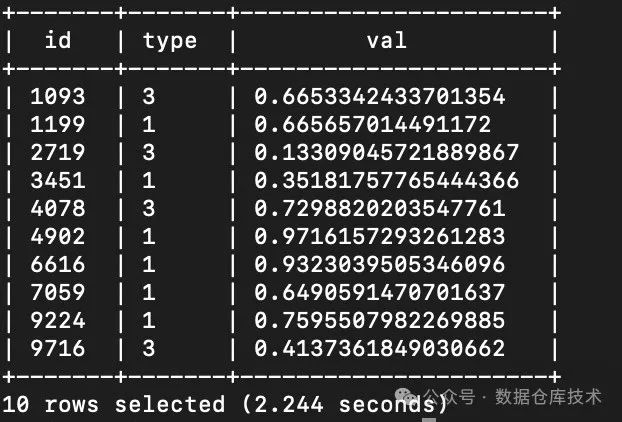This screenshot has height=422, width=622.
Task: Click the '10 rows selected' status text
Action: pos(114,405)
